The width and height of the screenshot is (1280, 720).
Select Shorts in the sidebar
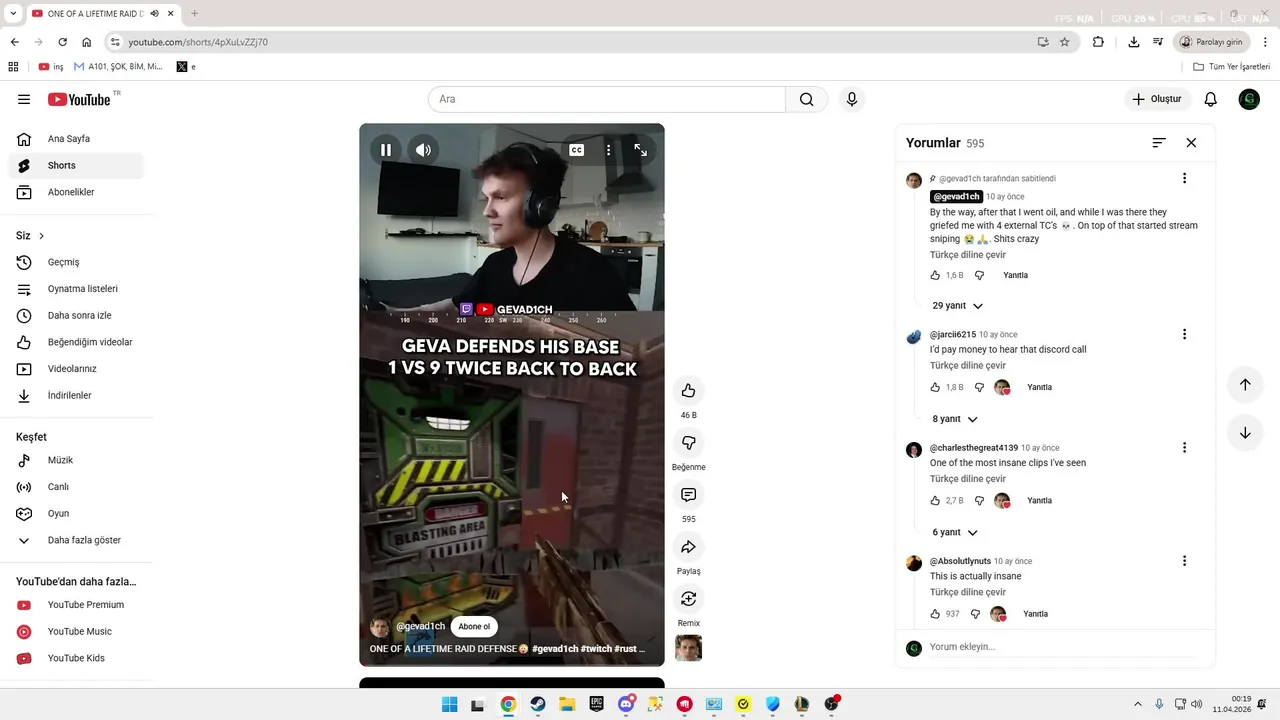76,165
